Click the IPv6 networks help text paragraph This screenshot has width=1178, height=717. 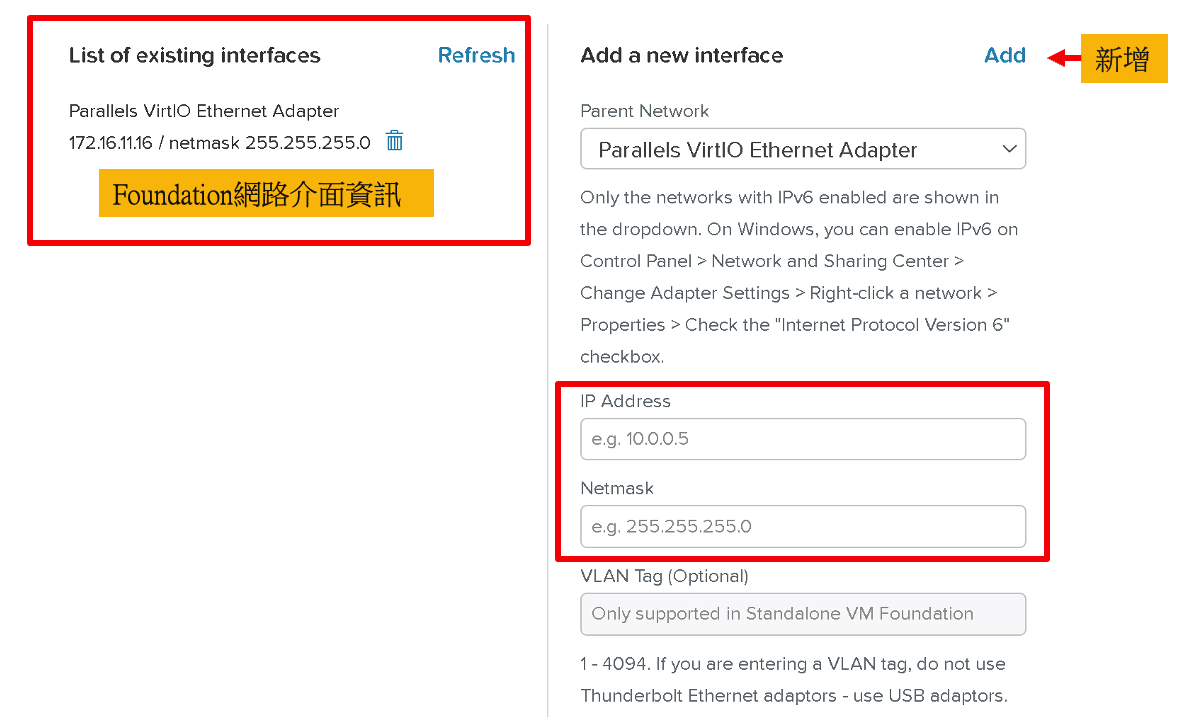tap(799, 277)
